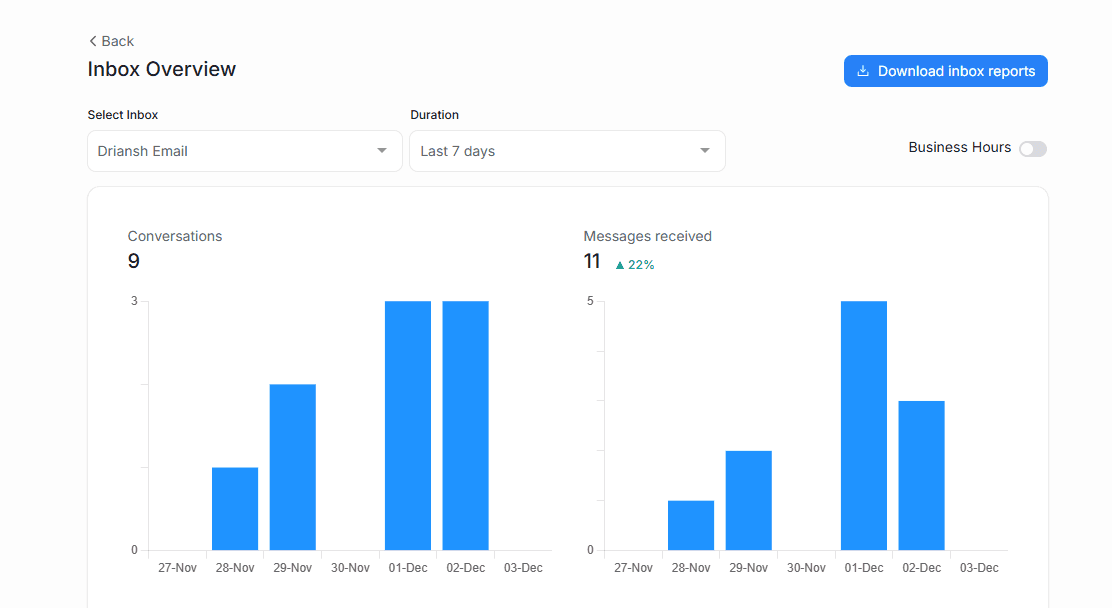Screen dimensions: 1112x608
Task: Click the 03-Dec axis label in Messages received chart
Action: [x=978, y=567]
